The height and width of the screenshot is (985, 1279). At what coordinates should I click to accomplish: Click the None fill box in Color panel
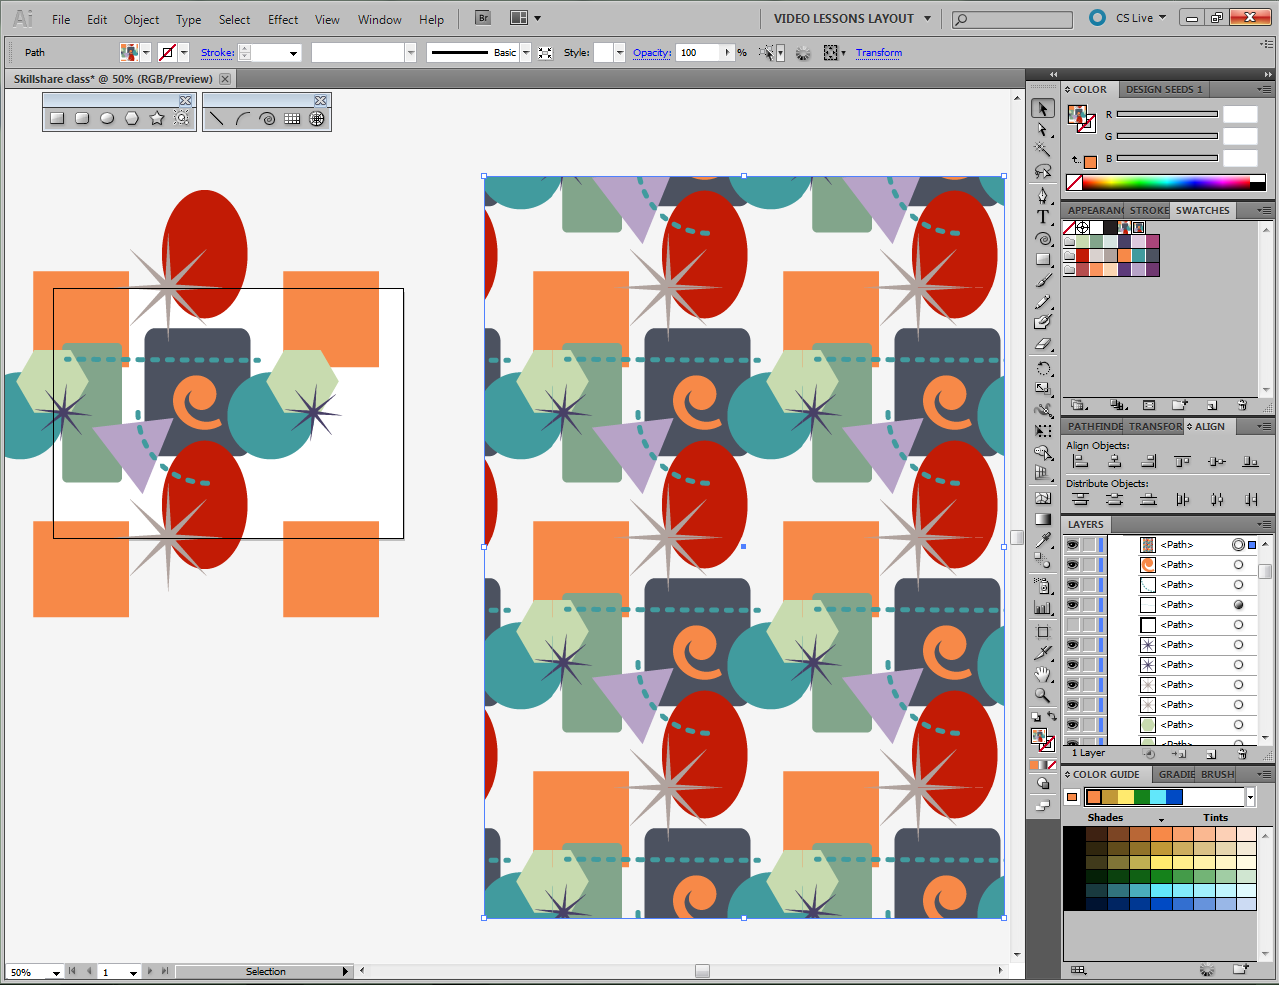[1074, 182]
